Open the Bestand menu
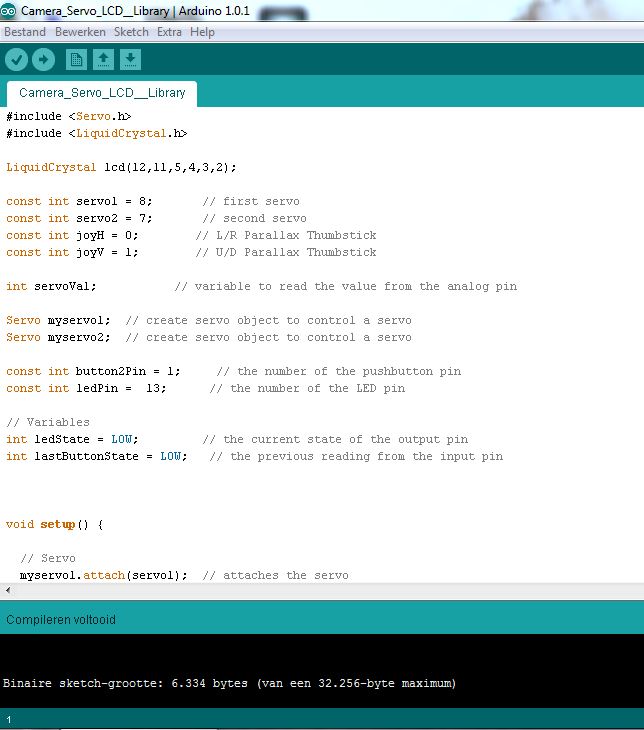The height and width of the screenshot is (730, 644). [25, 32]
